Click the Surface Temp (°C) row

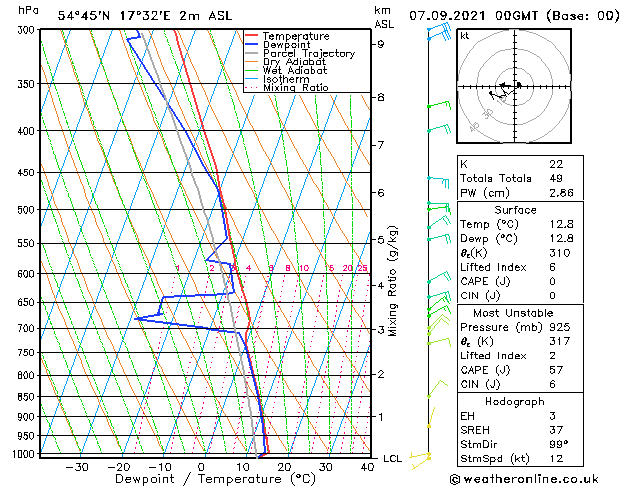tap(520, 224)
